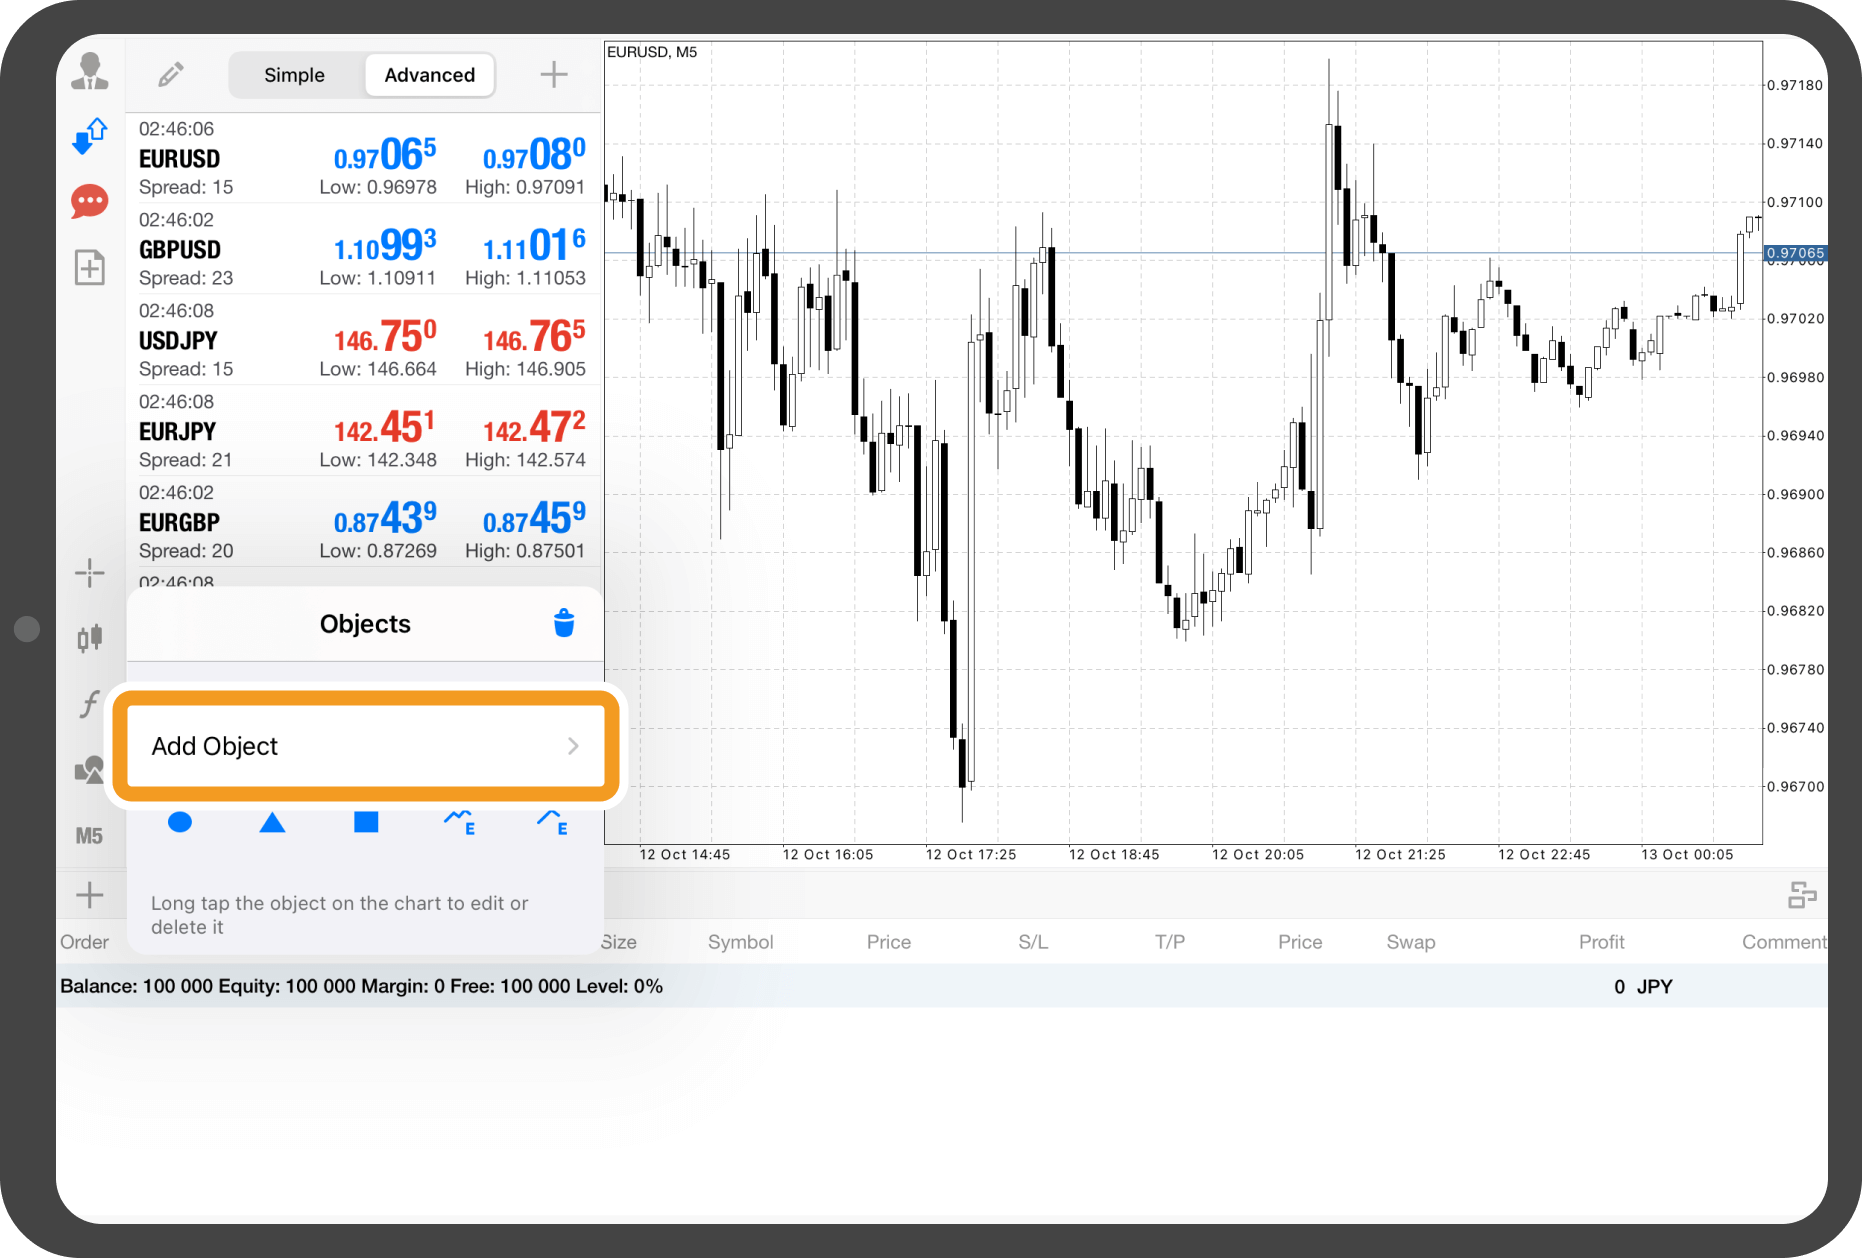
Task: Select the GBPUSD quote row
Action: [362, 249]
